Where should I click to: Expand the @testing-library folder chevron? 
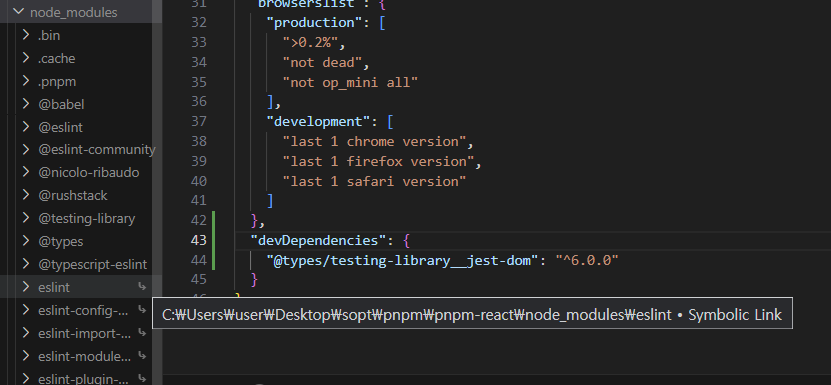click(x=26, y=217)
